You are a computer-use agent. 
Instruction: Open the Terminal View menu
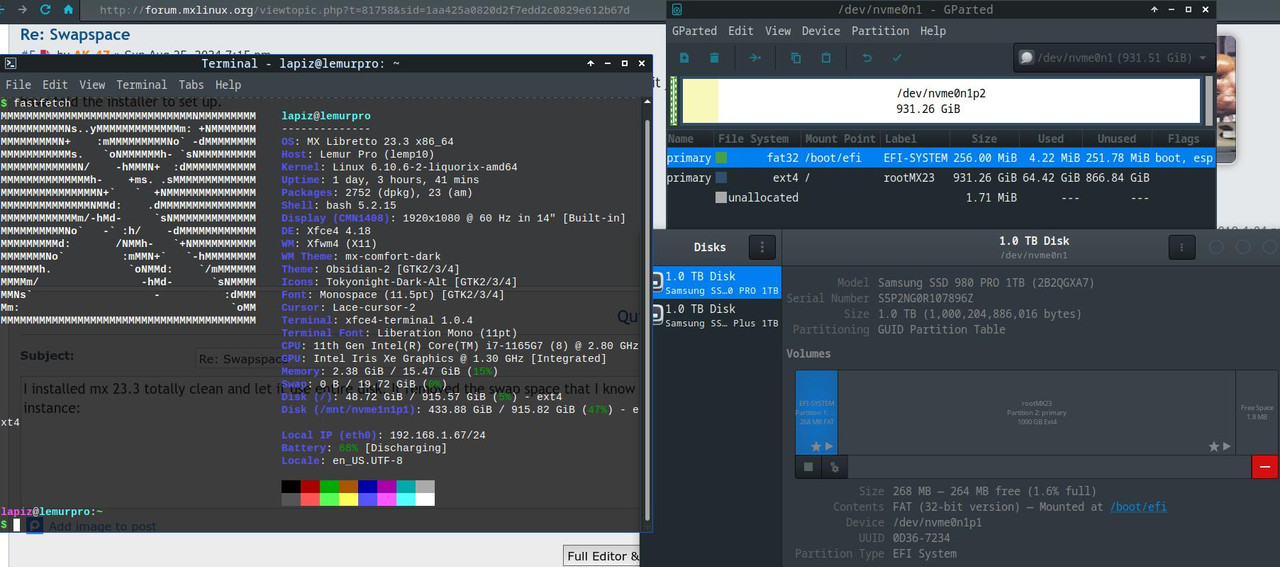pyautogui.click(x=92, y=85)
